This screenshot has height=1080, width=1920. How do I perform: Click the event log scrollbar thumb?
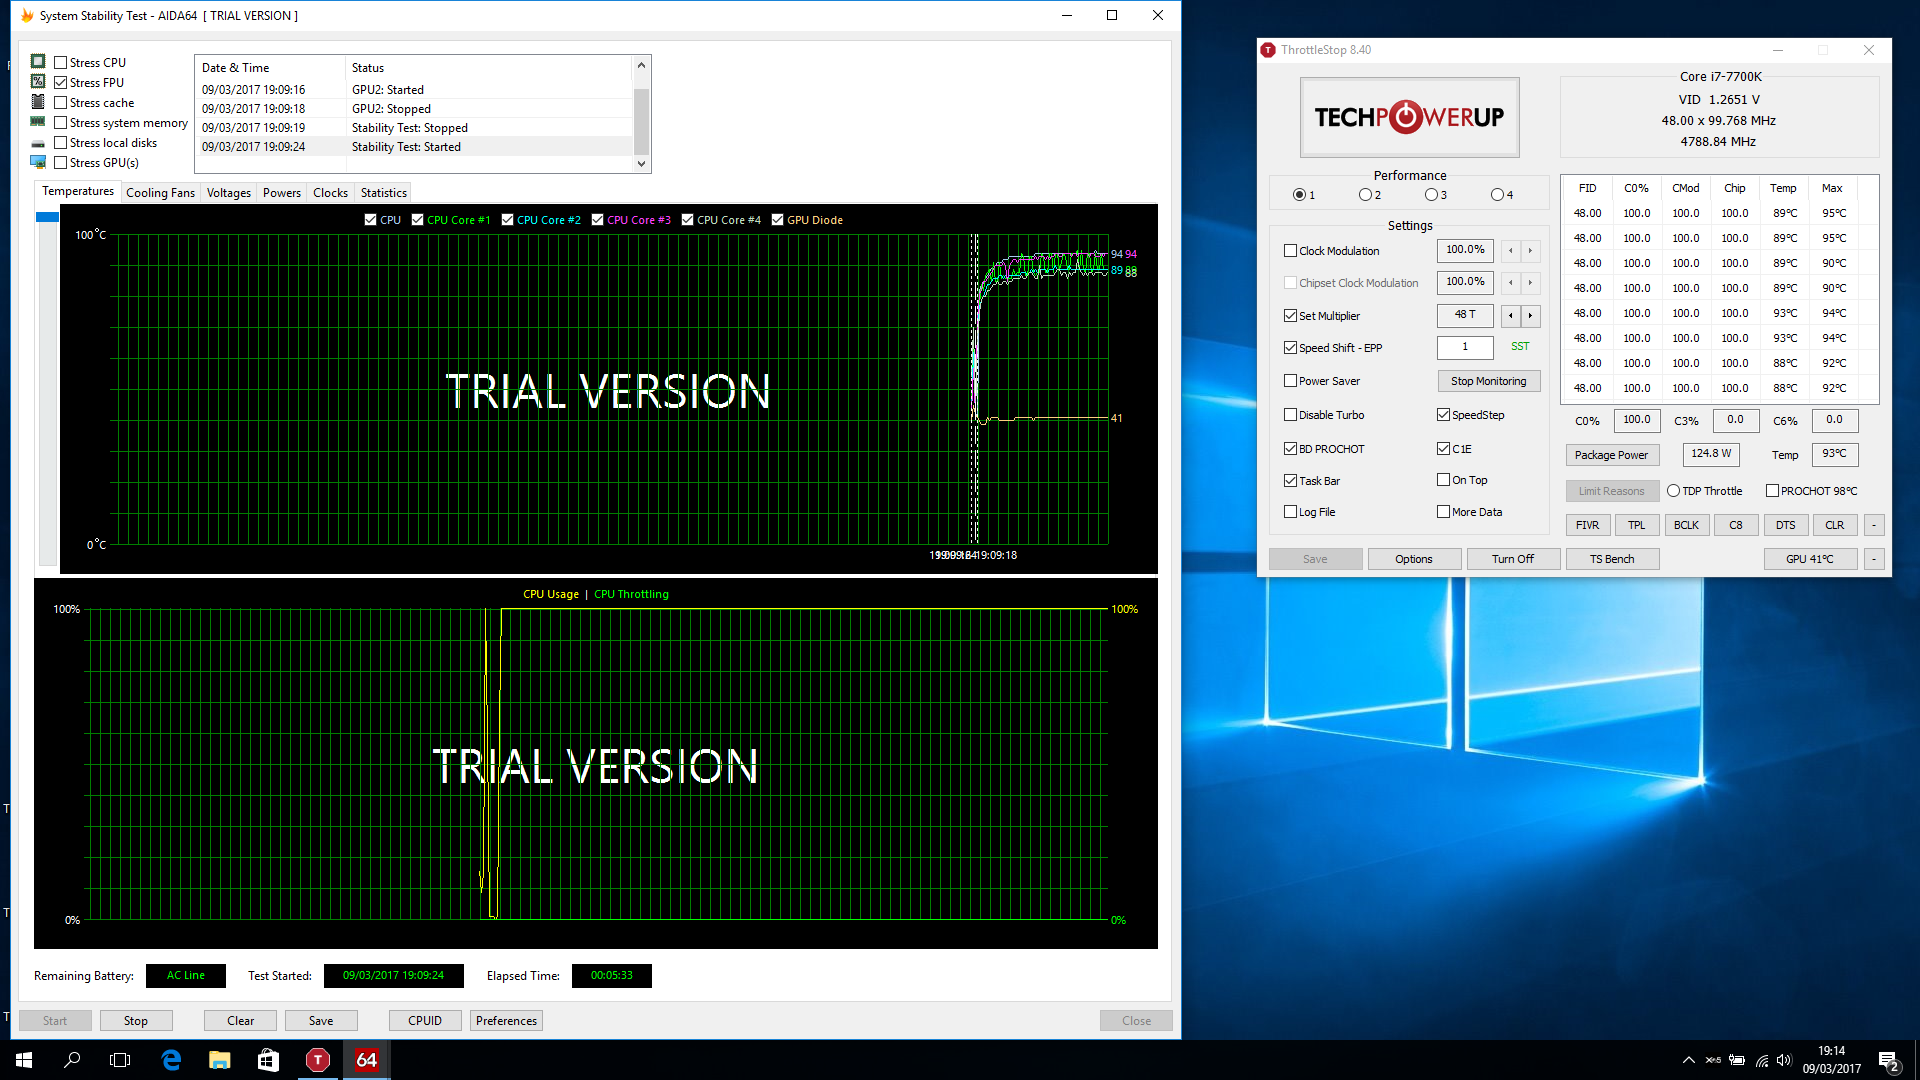pos(642,121)
